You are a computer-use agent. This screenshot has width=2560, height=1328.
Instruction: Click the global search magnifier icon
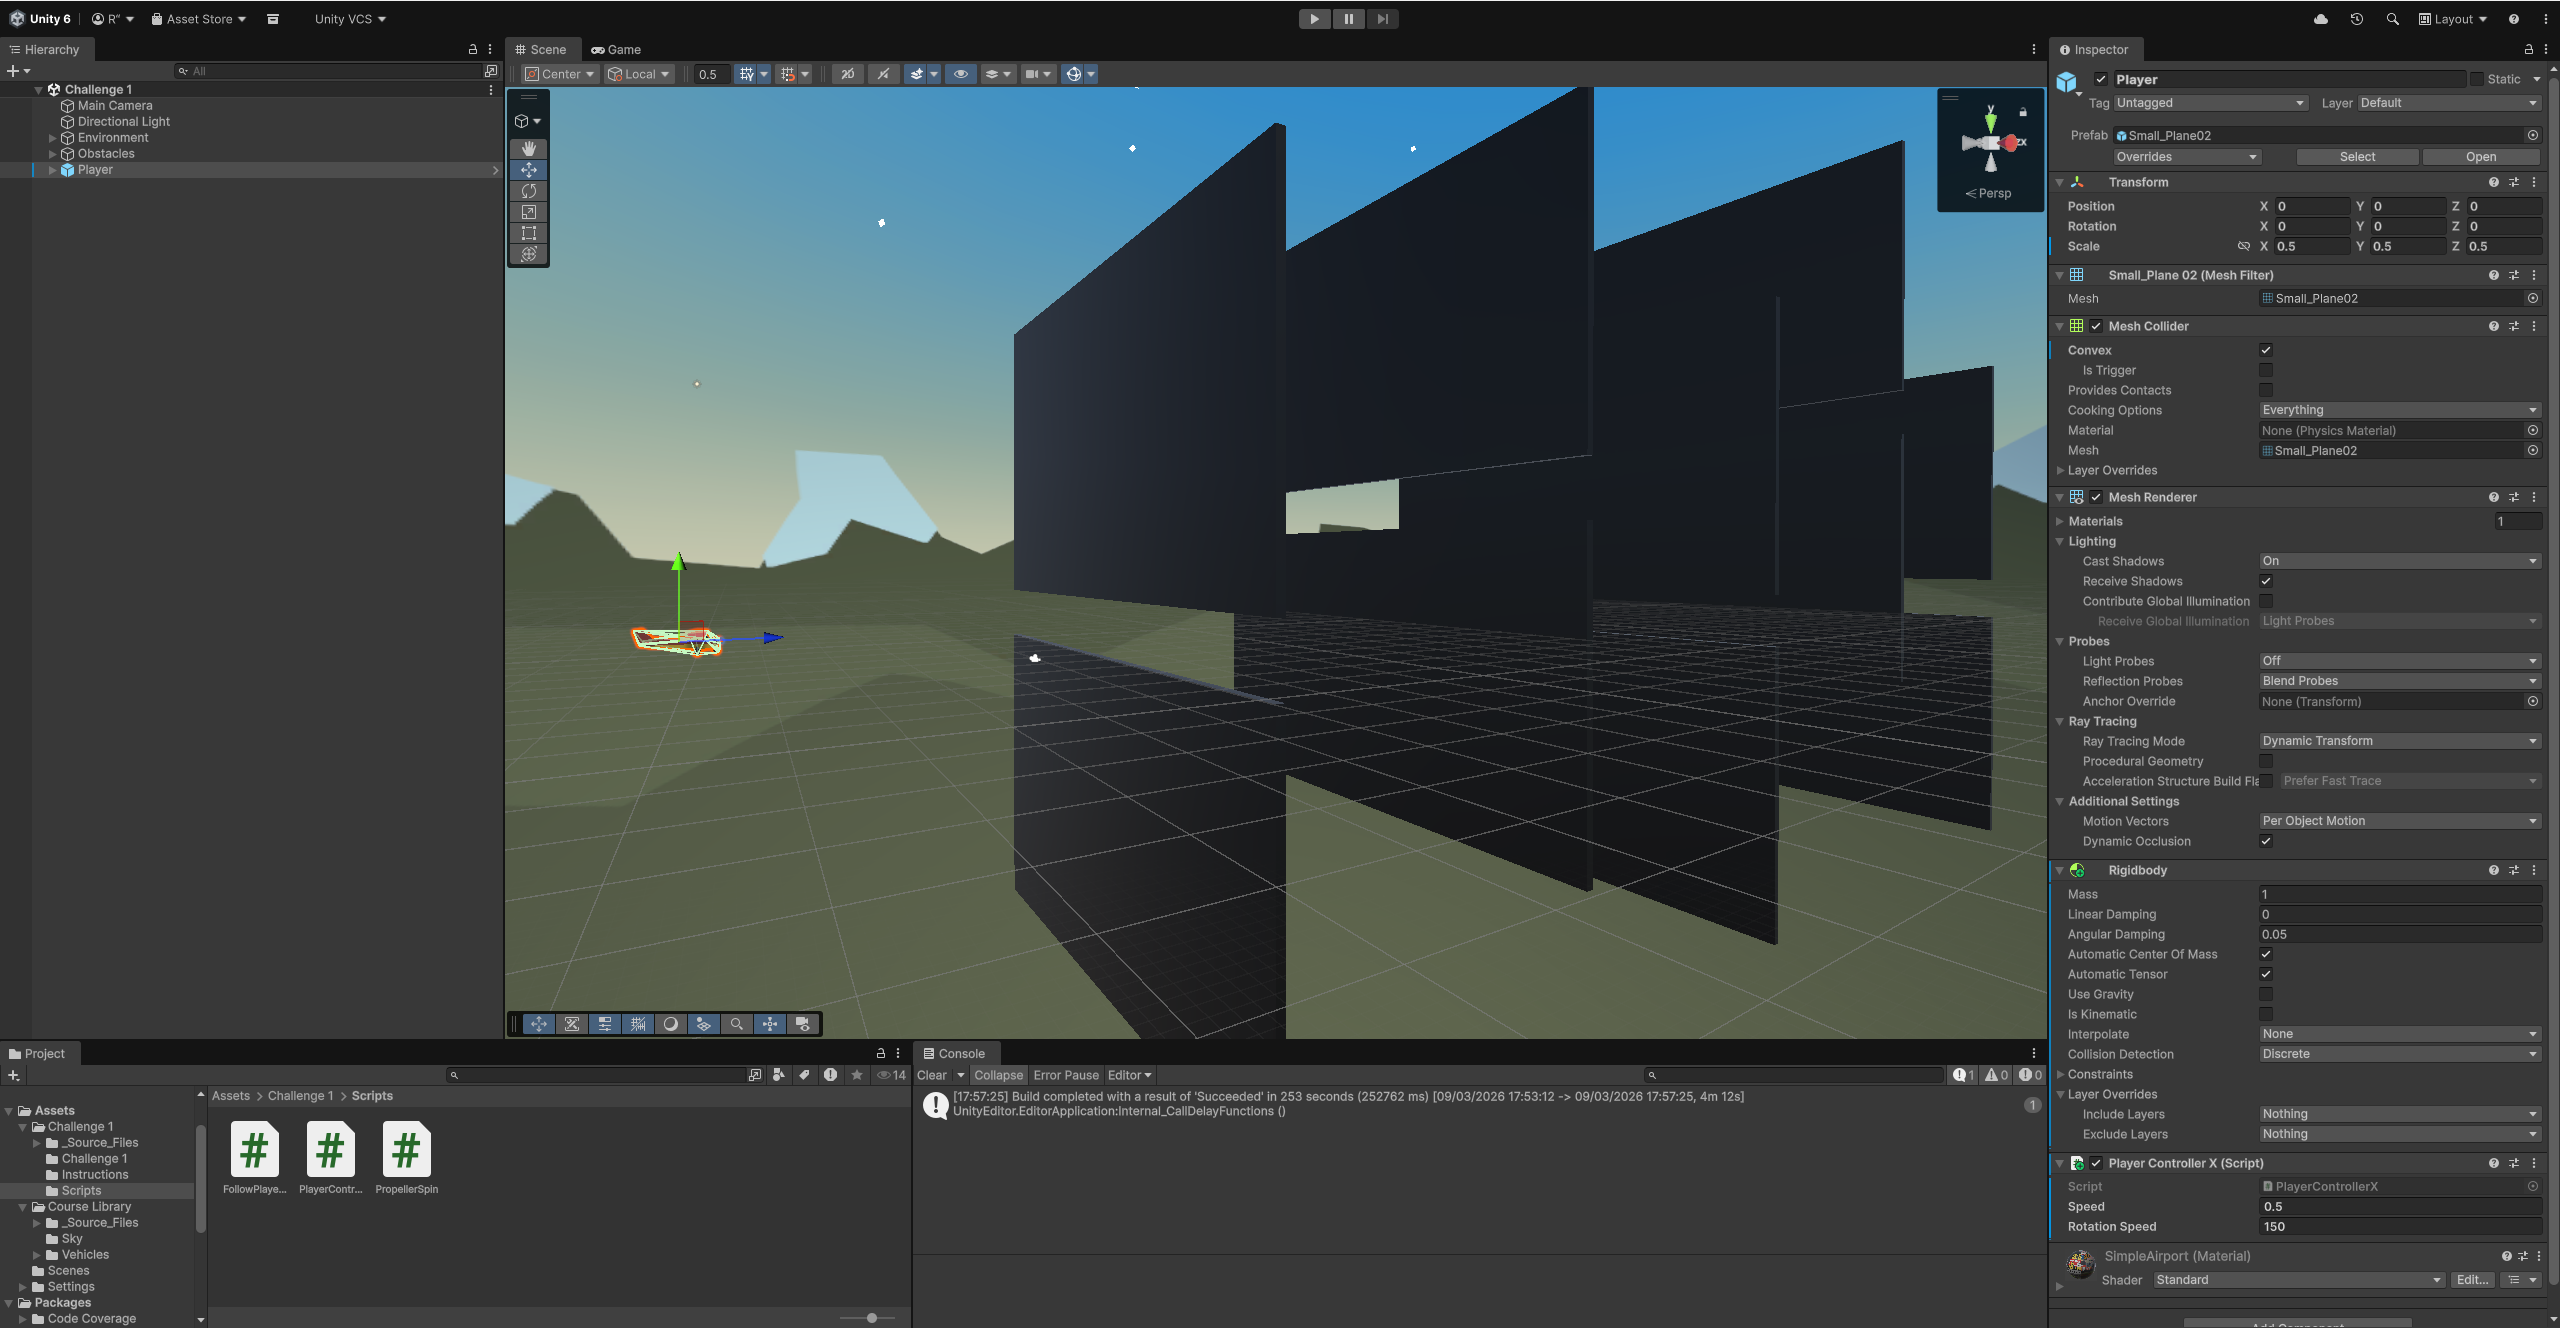point(2392,19)
